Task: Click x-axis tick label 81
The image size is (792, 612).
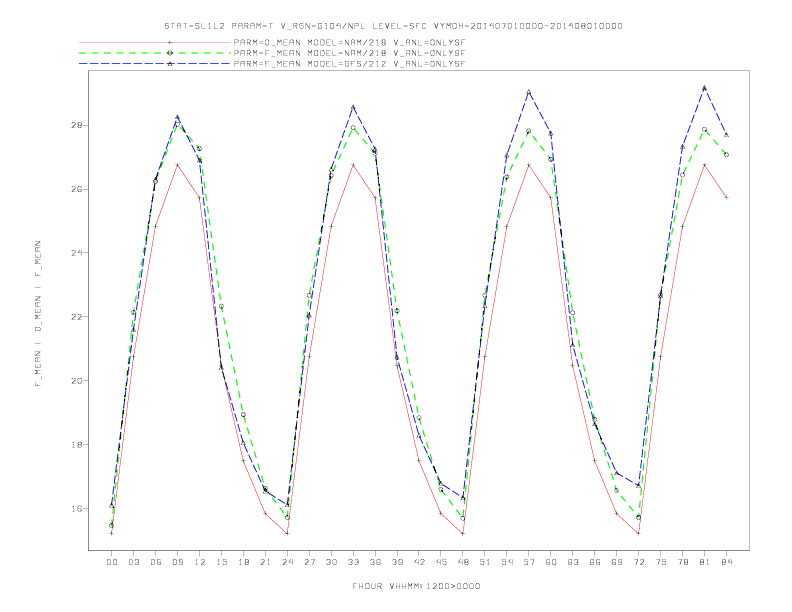Action: tap(705, 562)
